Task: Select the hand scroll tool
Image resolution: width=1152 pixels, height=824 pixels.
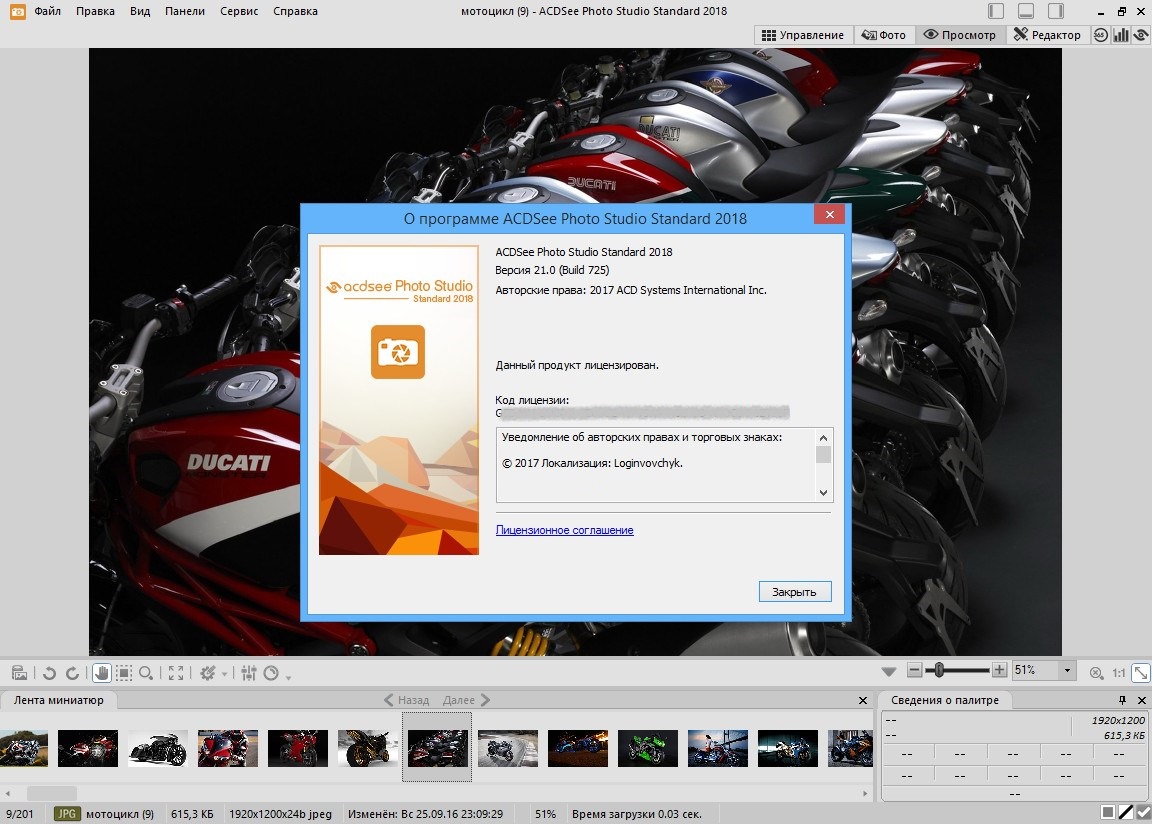Action: click(101, 674)
